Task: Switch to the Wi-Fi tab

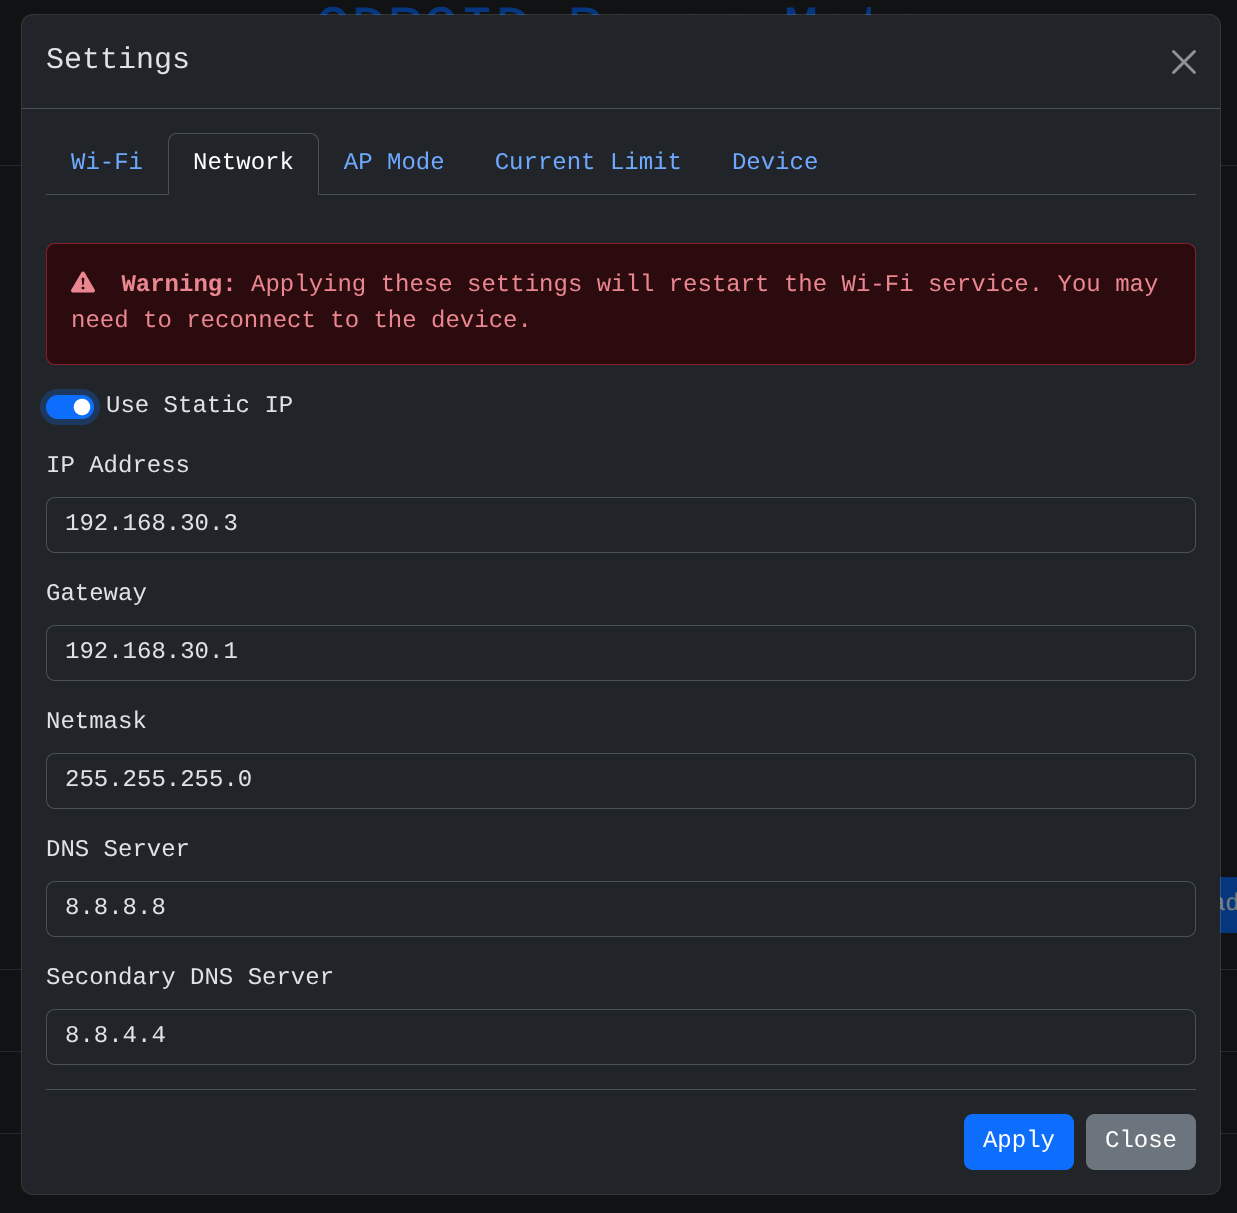Action: point(106,162)
